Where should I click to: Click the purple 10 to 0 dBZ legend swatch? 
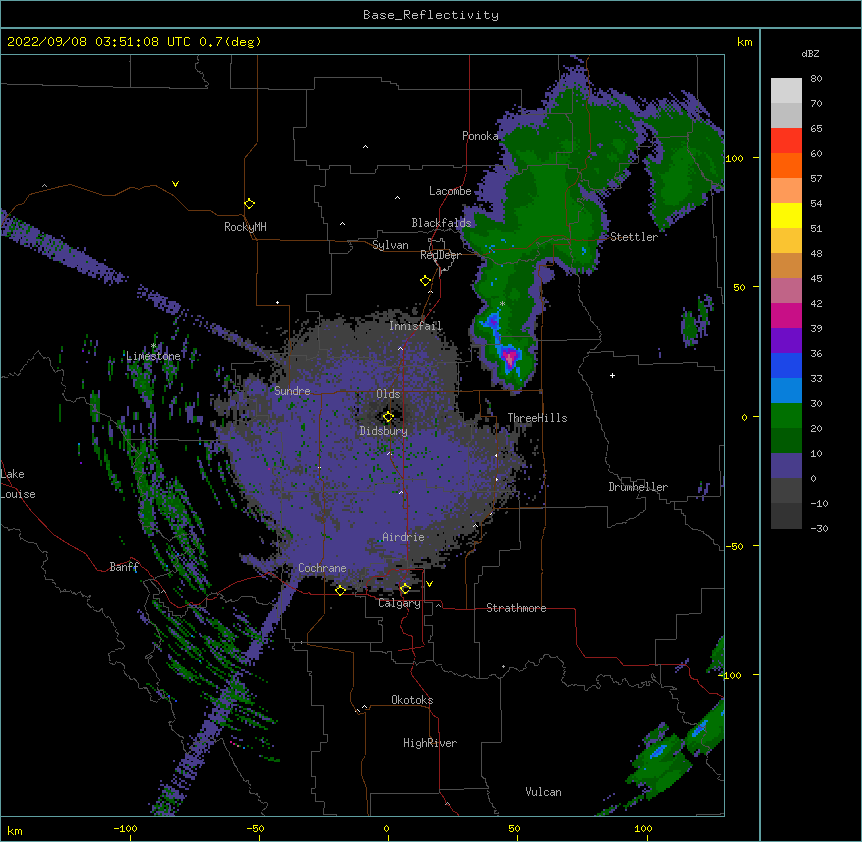click(786, 466)
